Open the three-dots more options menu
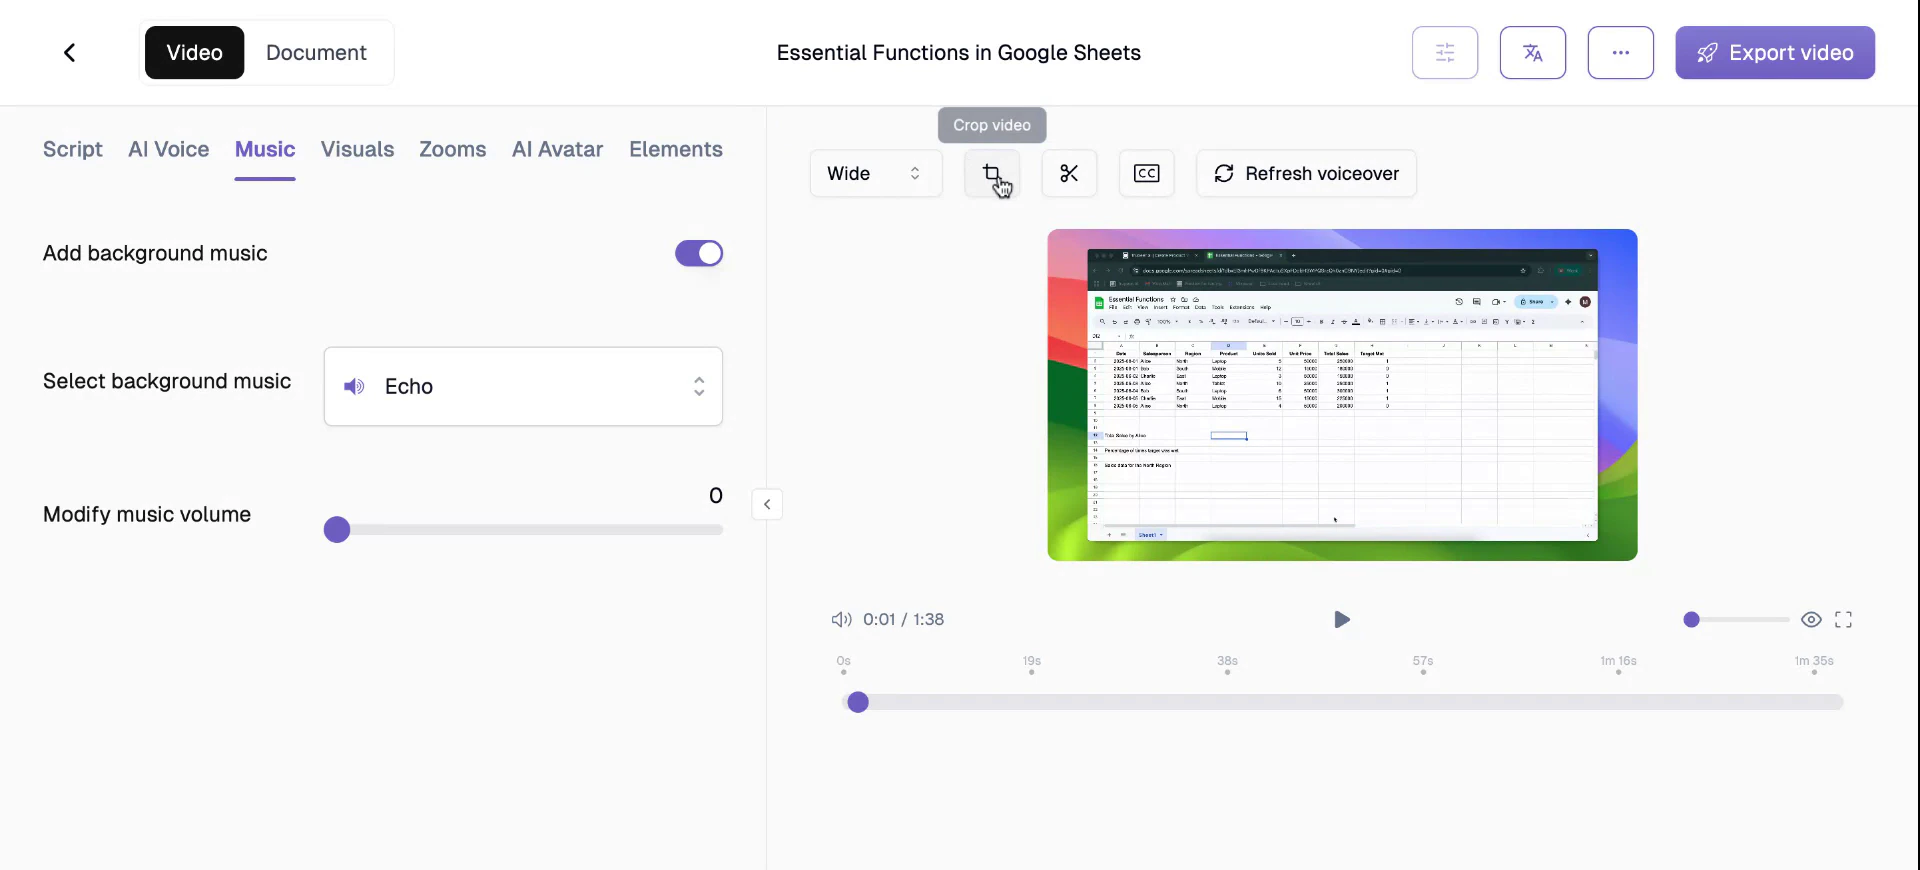1920x870 pixels. click(1621, 53)
